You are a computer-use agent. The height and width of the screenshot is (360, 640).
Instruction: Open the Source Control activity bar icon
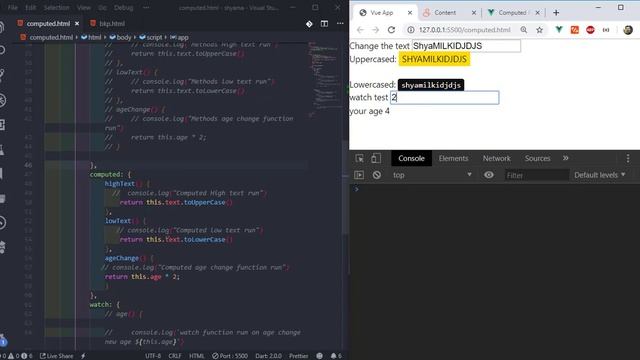click(3, 75)
